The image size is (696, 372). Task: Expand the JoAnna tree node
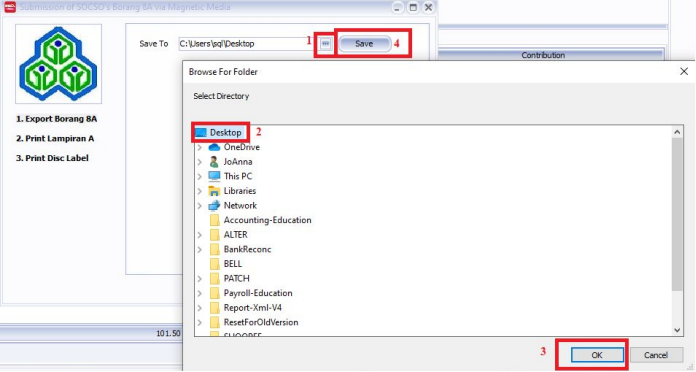pyautogui.click(x=200, y=162)
